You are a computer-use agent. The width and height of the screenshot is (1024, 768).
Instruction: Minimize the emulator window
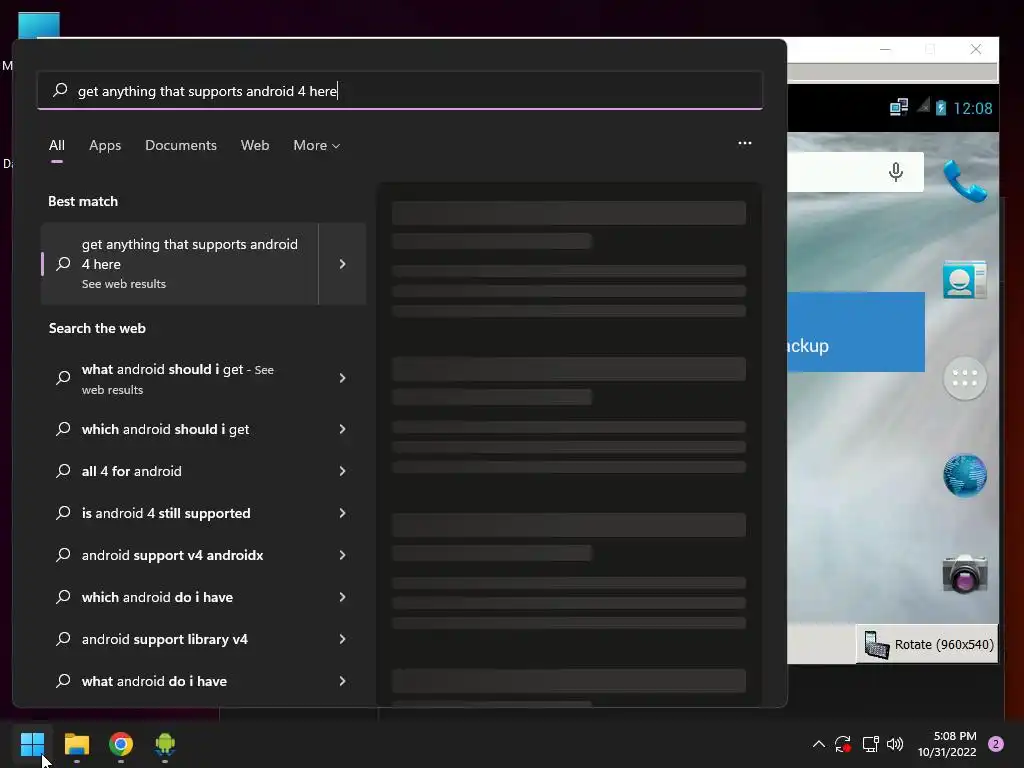[x=885, y=50]
